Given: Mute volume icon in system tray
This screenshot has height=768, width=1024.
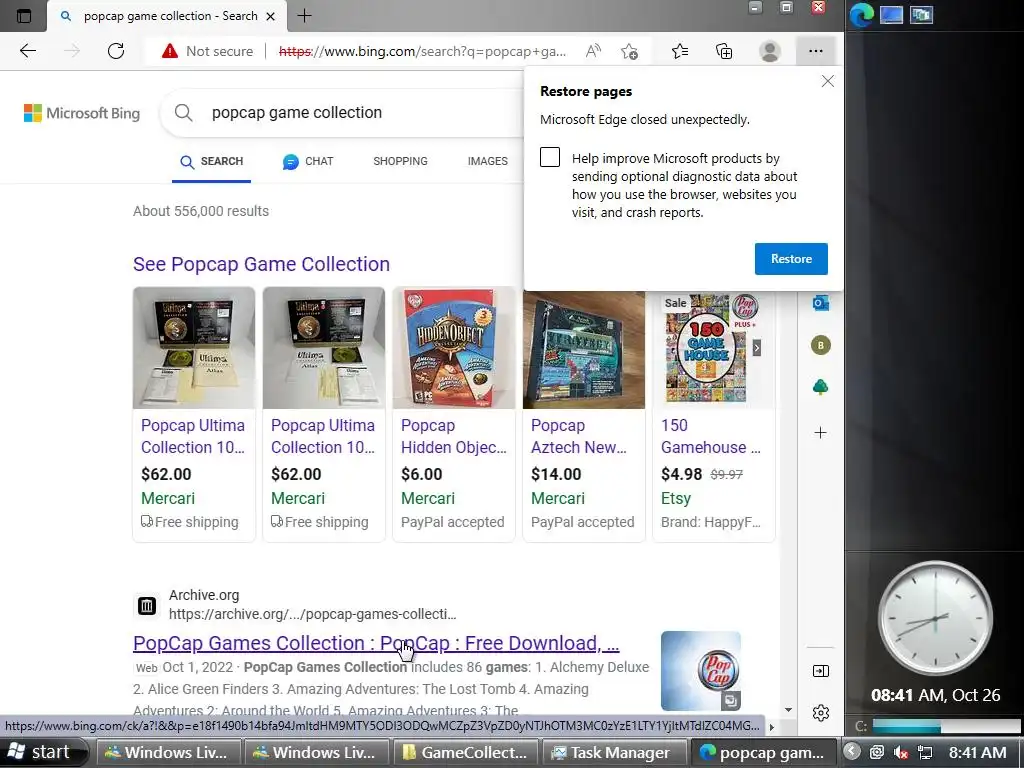Looking at the screenshot, I should click(x=901, y=752).
